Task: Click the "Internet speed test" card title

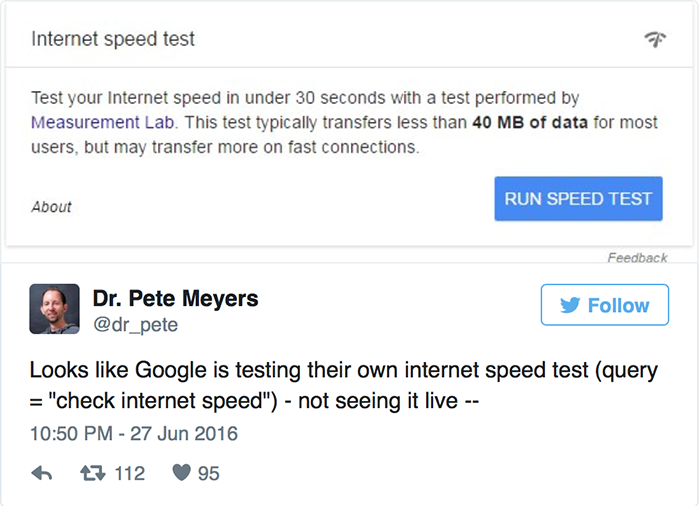Action: pos(113,40)
